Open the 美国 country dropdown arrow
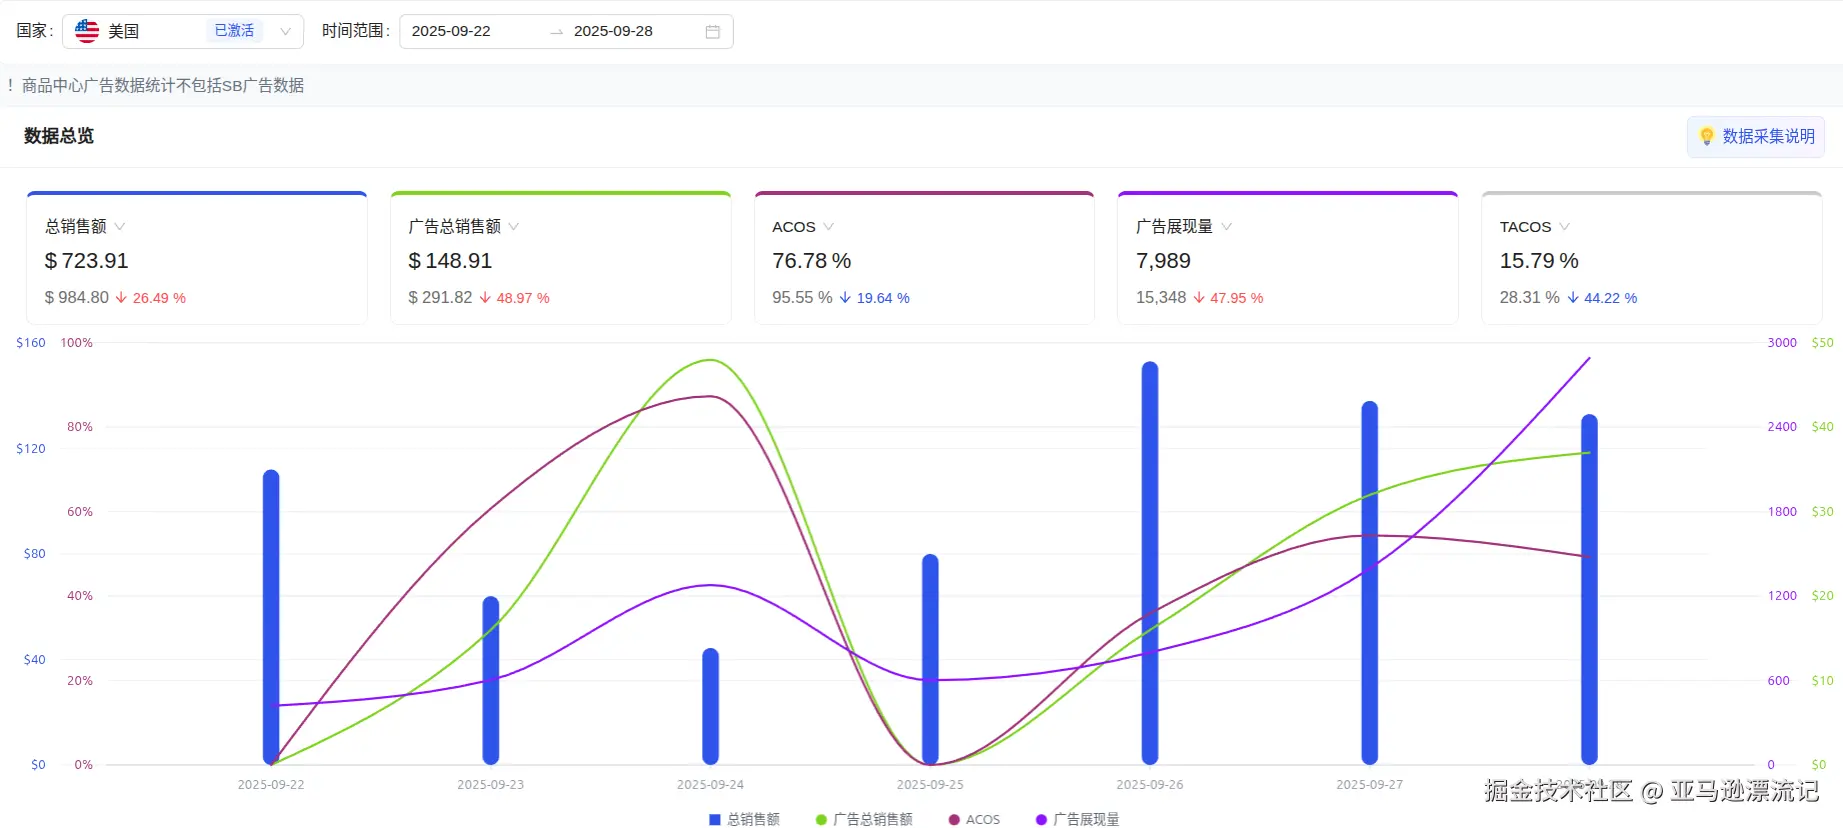 tap(285, 32)
